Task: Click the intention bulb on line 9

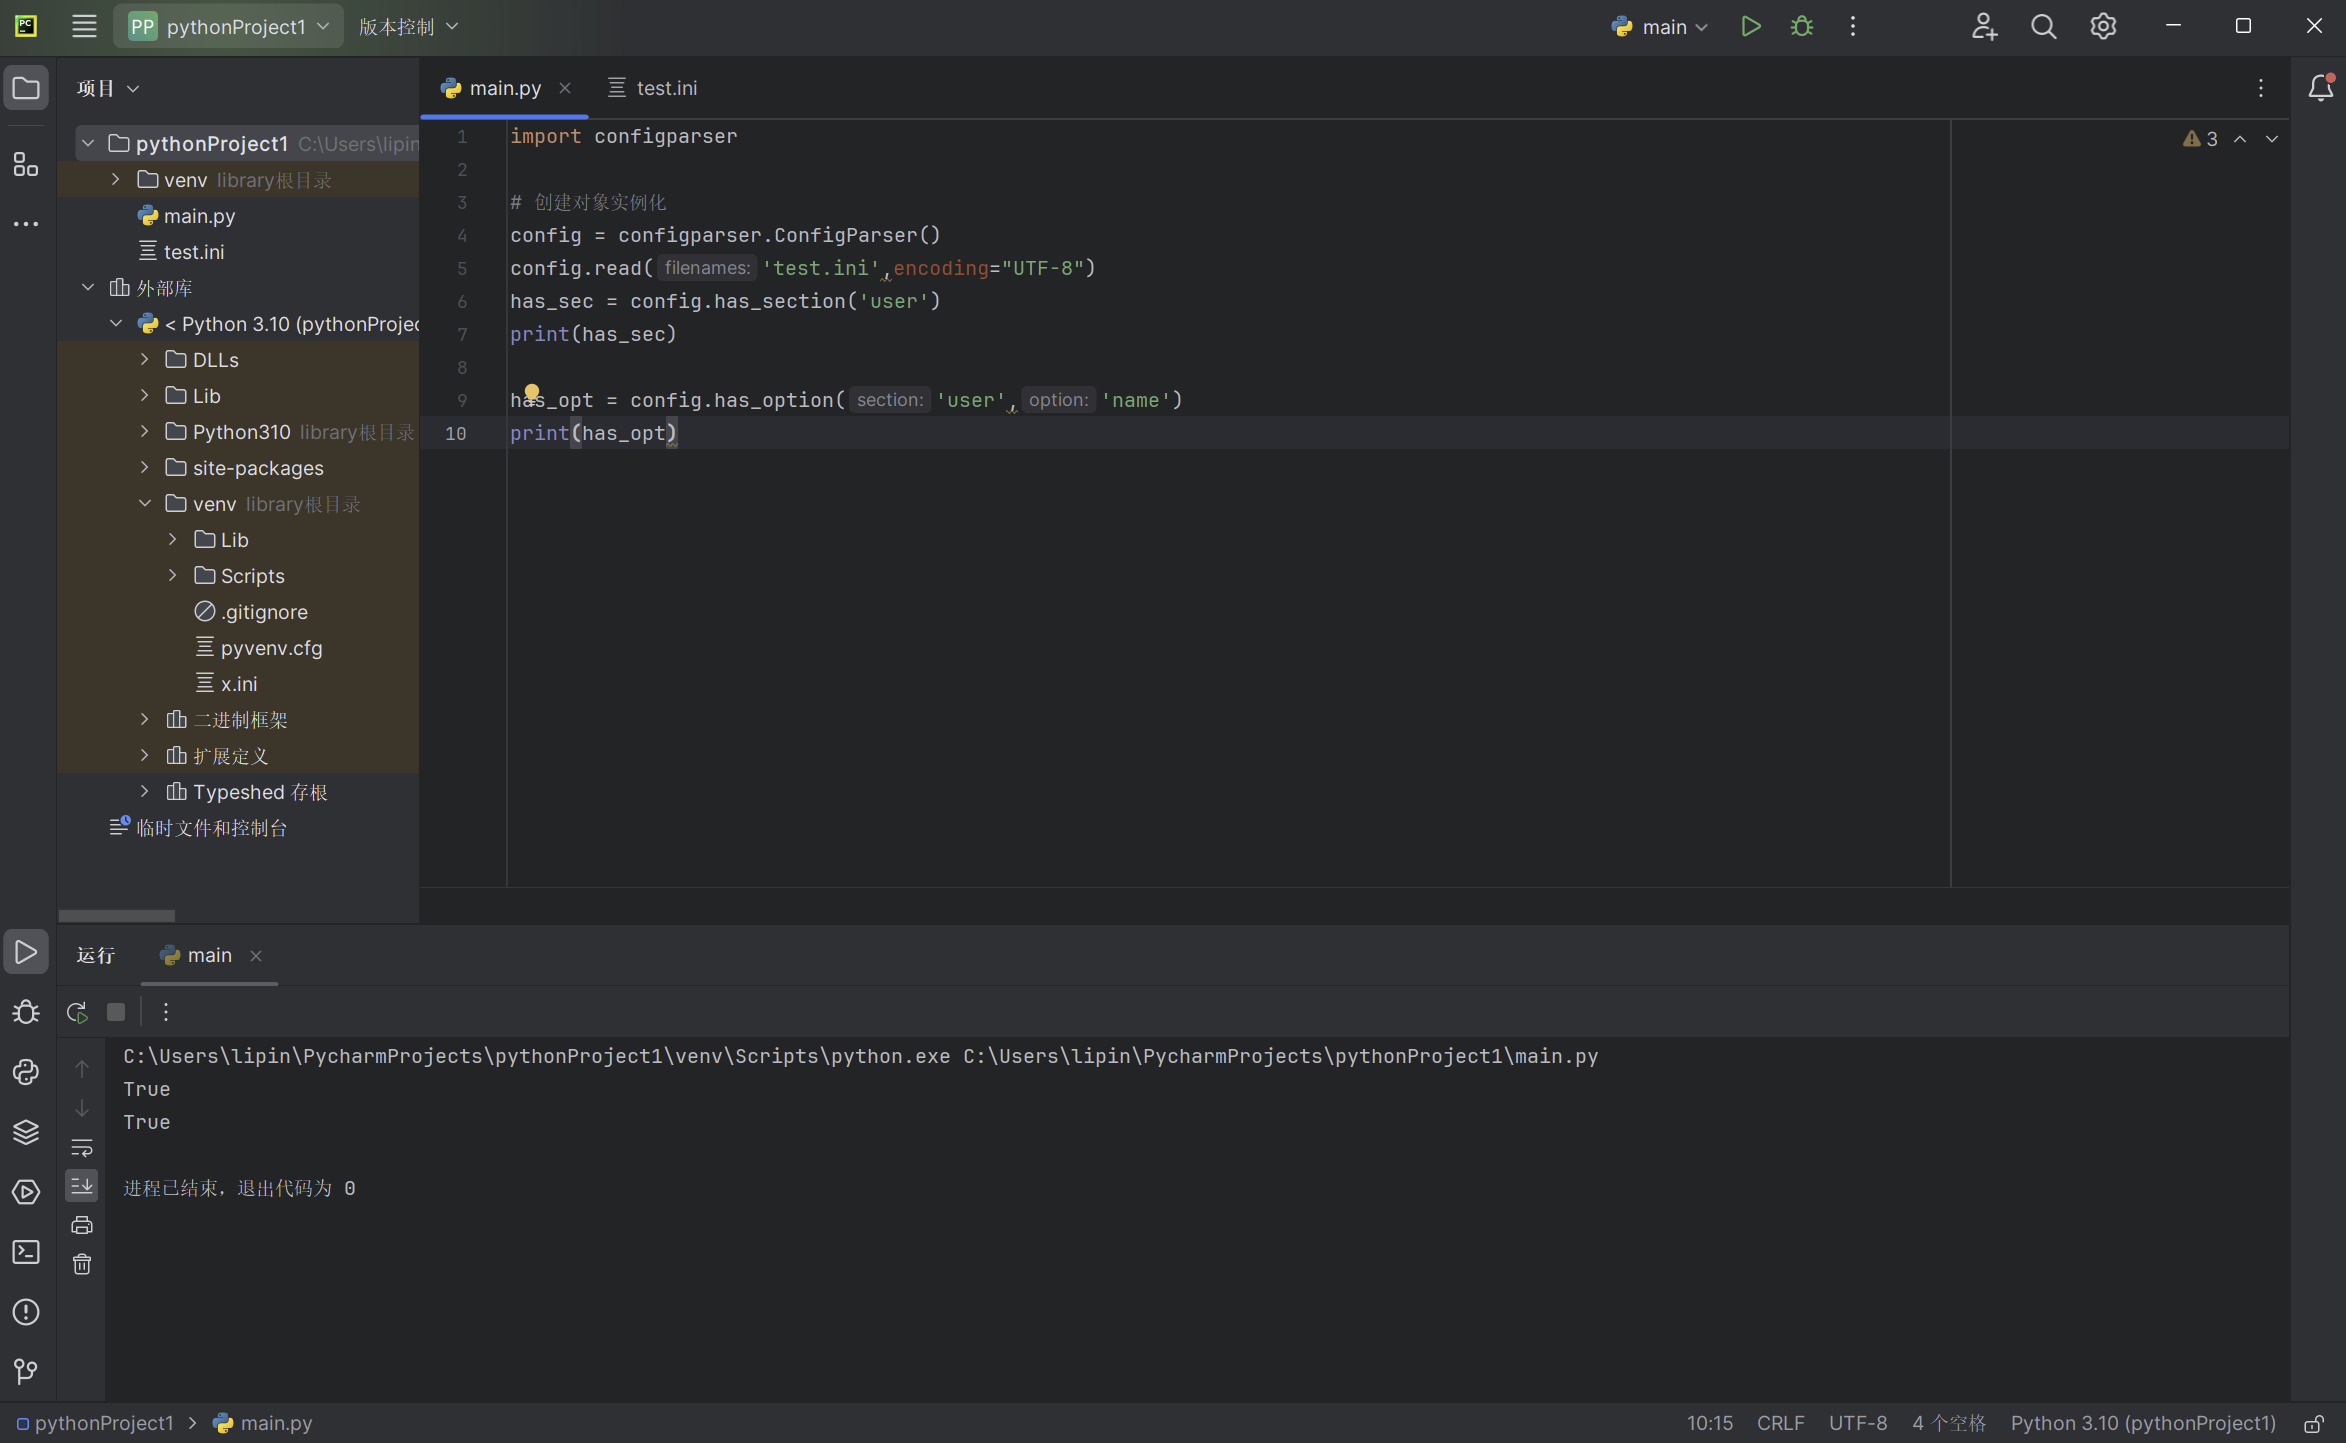Action: coord(532,392)
